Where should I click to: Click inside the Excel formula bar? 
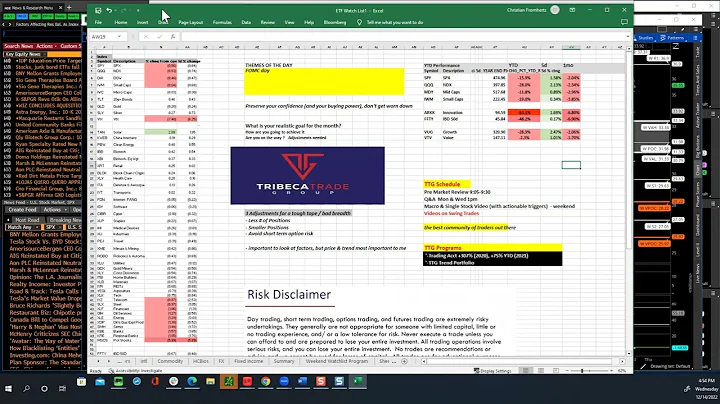402,37
